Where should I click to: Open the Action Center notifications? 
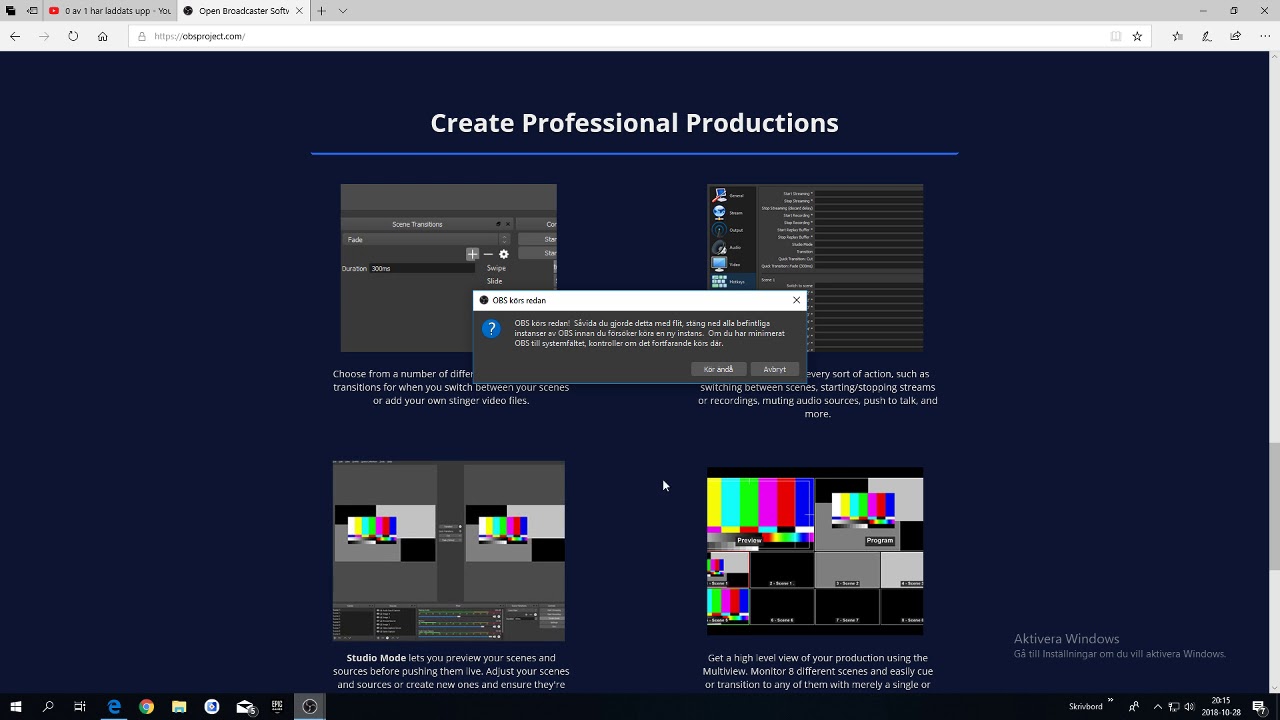tap(1259, 707)
